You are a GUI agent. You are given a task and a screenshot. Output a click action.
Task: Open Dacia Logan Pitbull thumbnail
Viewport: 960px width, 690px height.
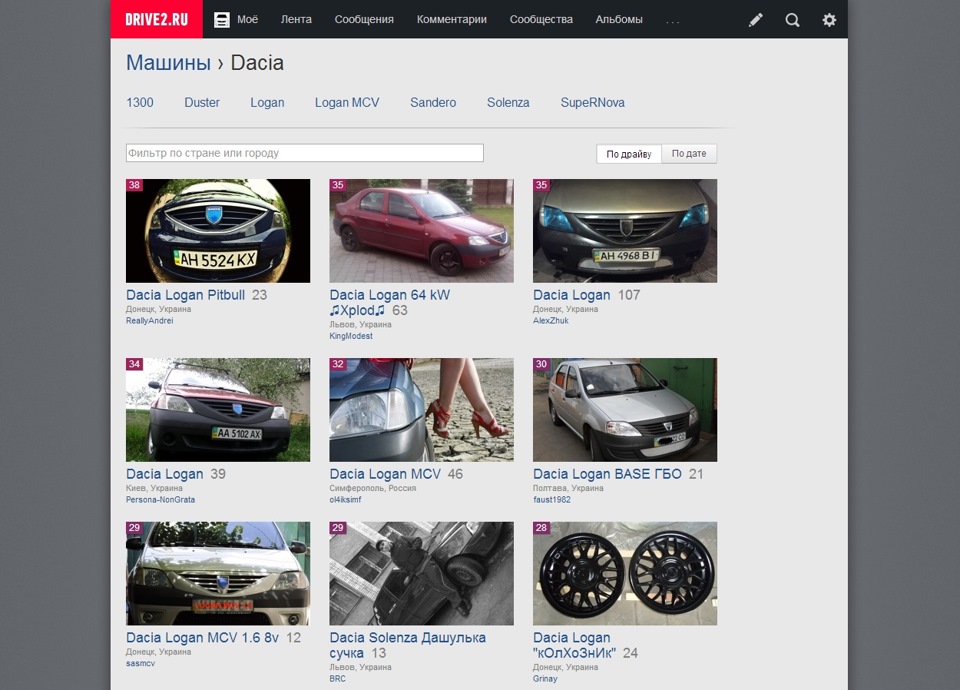[x=218, y=231]
